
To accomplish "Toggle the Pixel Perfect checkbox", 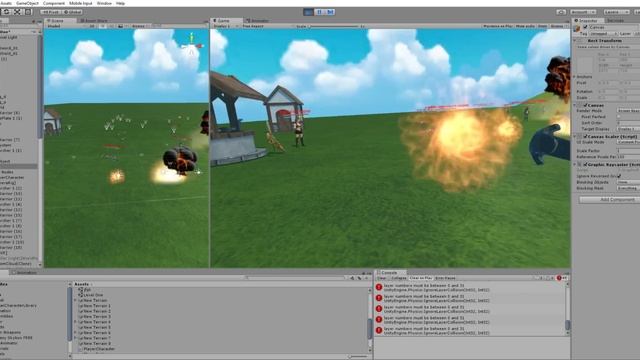I will click(619, 117).
